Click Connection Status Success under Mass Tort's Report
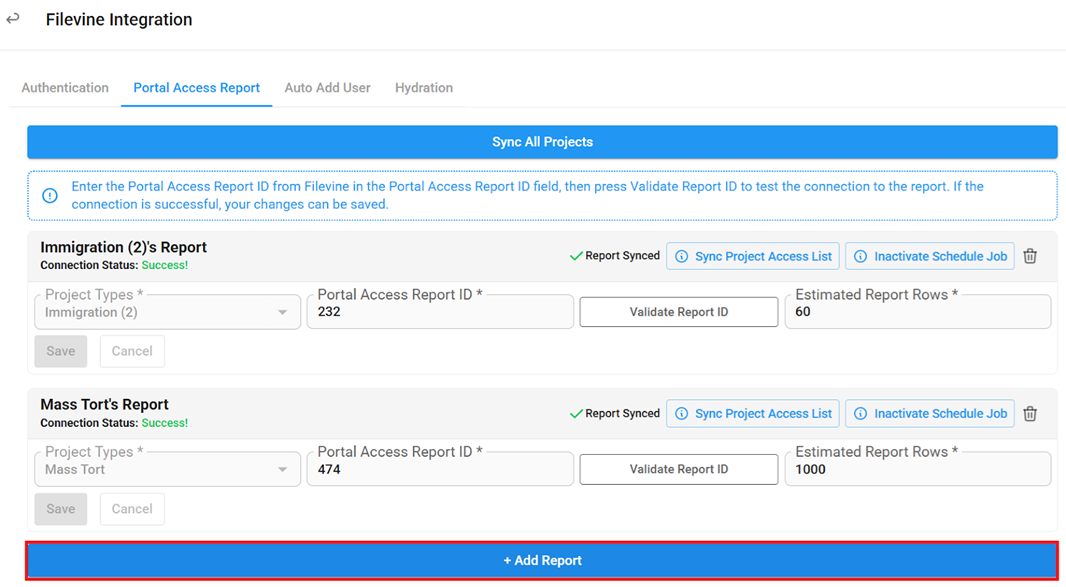1066x587 pixels. 114,423
